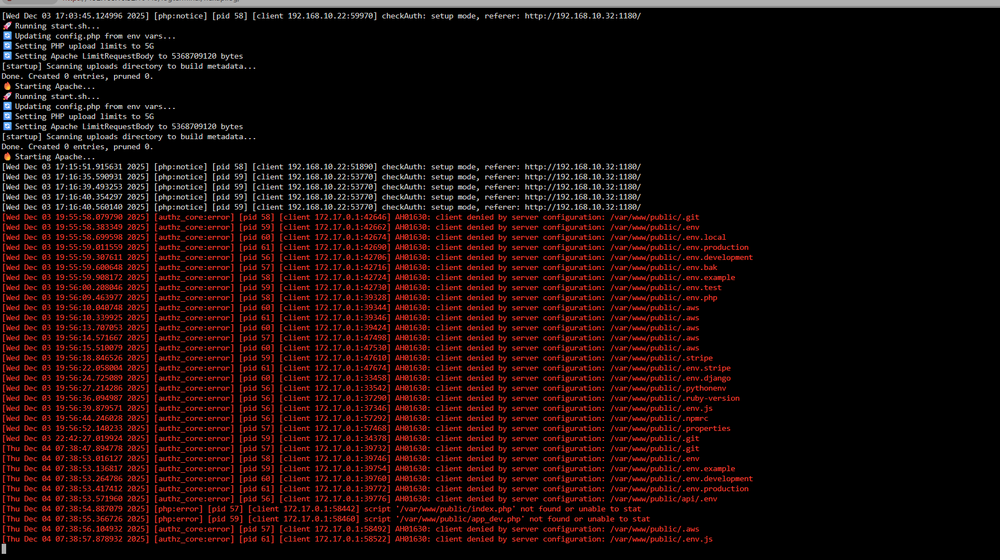Click the log line timestamped 17:03:45.124996
This screenshot has width=1000, height=560.
321,16
